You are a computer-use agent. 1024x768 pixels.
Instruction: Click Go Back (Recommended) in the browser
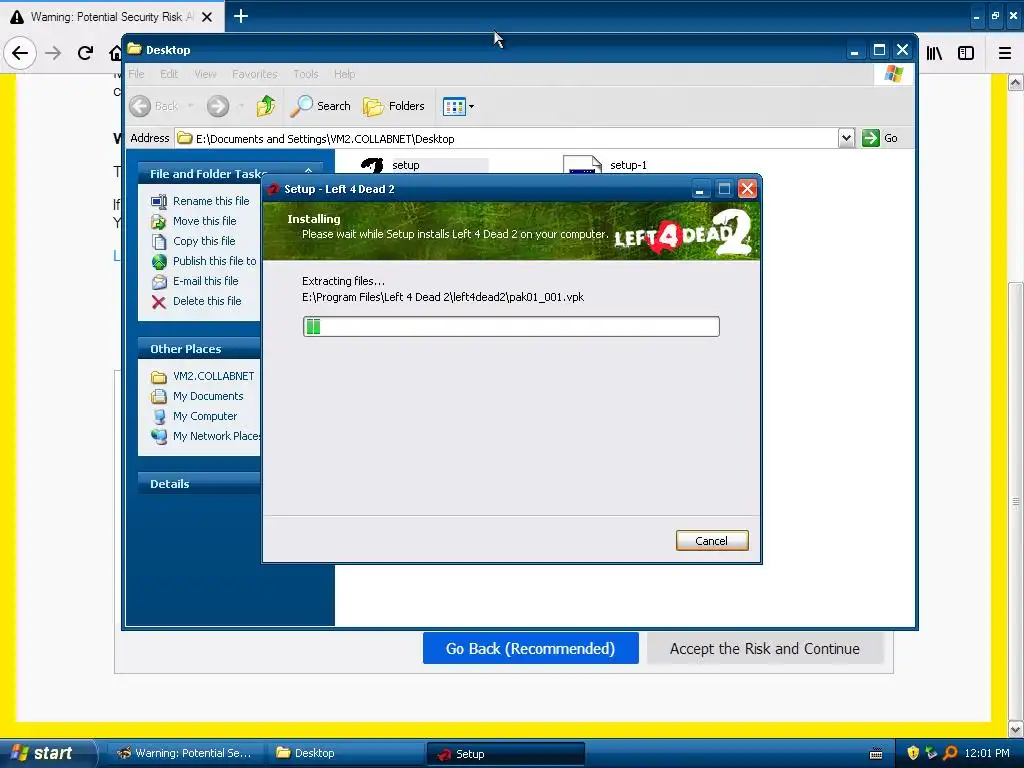pos(530,648)
